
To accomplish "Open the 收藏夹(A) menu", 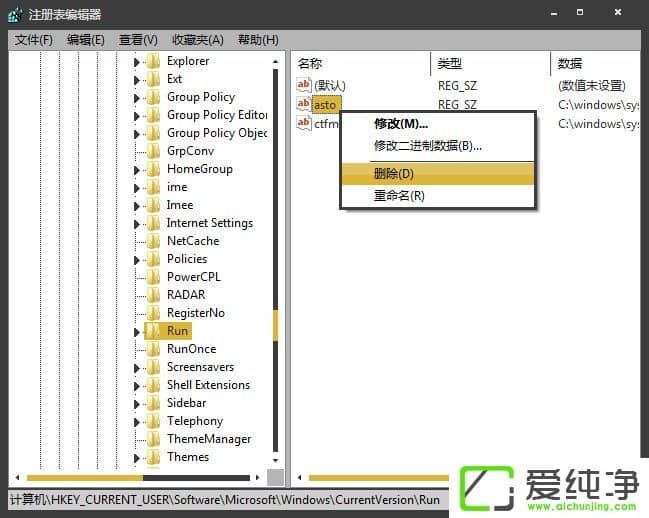I will 198,39.
